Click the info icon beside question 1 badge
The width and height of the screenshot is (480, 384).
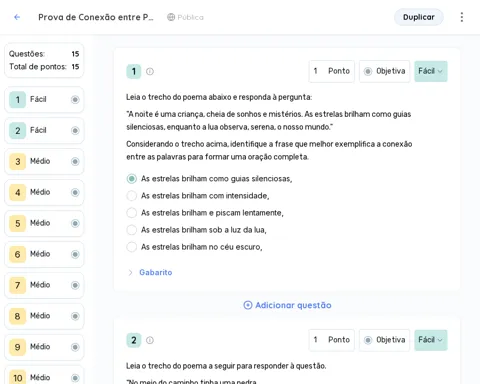[x=150, y=71]
